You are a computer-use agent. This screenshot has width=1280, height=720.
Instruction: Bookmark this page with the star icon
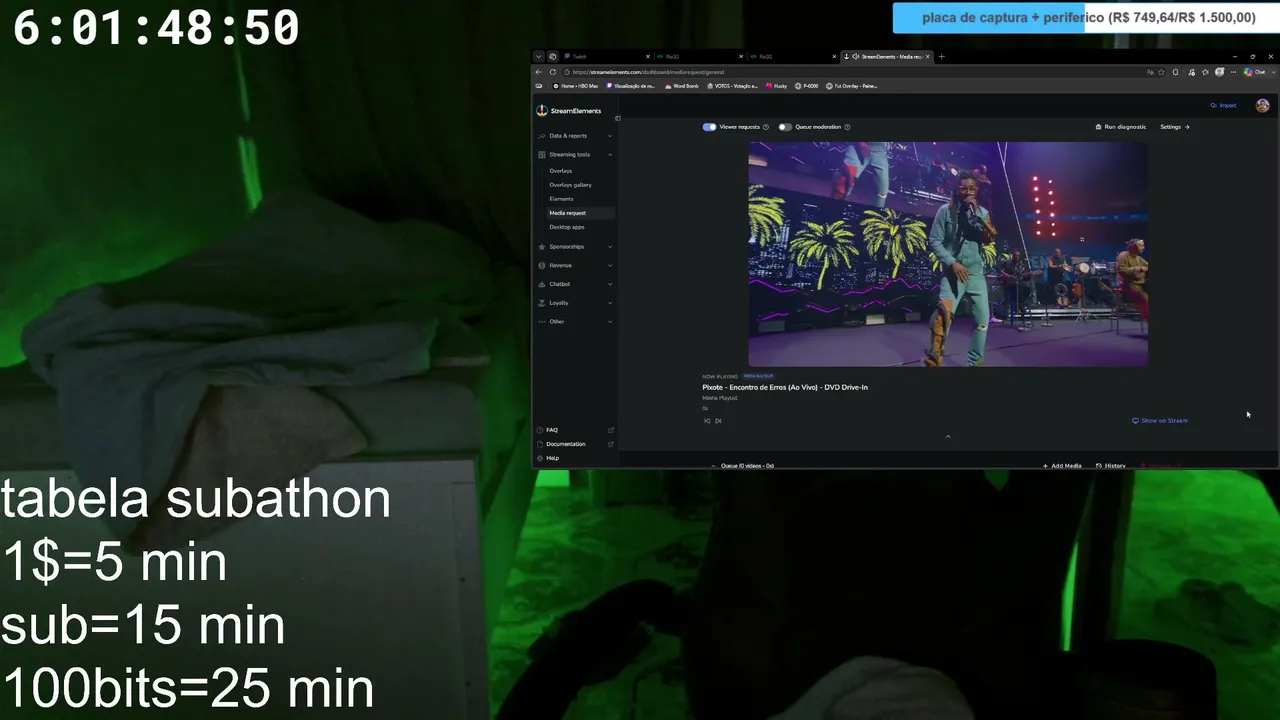(x=1163, y=72)
